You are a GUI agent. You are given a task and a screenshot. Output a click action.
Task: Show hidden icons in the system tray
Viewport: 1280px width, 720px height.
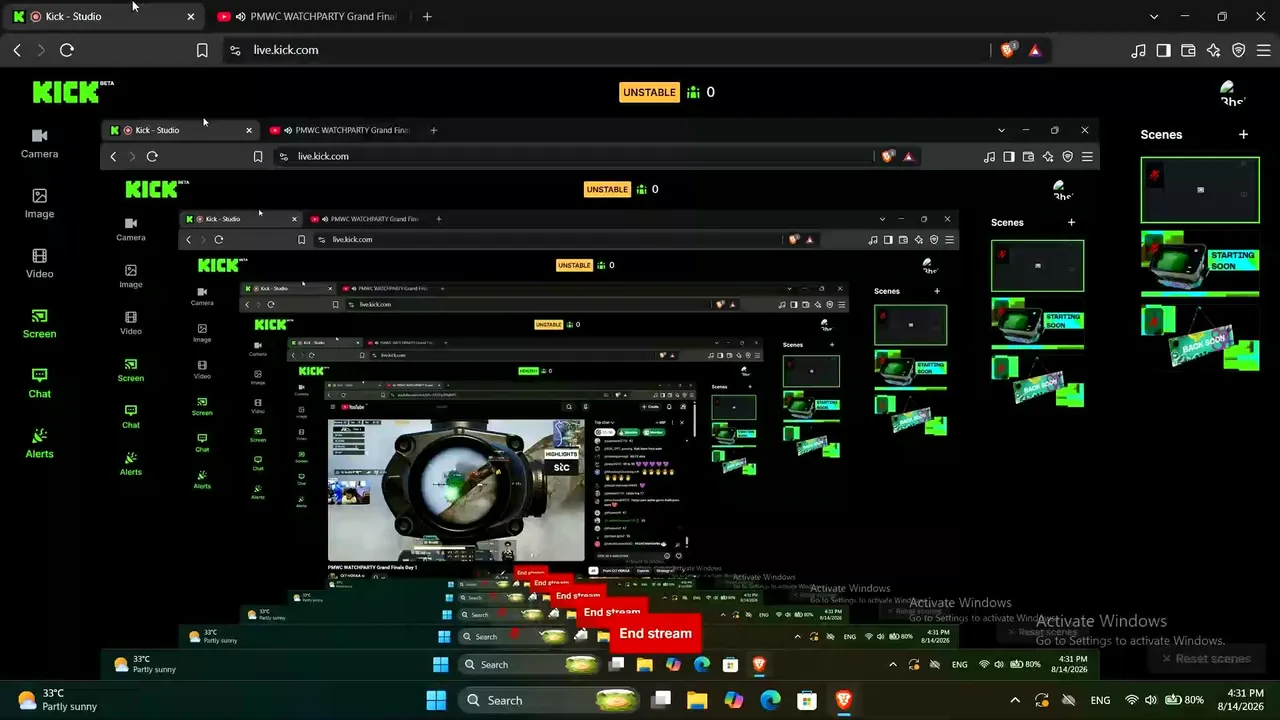[1015, 700]
